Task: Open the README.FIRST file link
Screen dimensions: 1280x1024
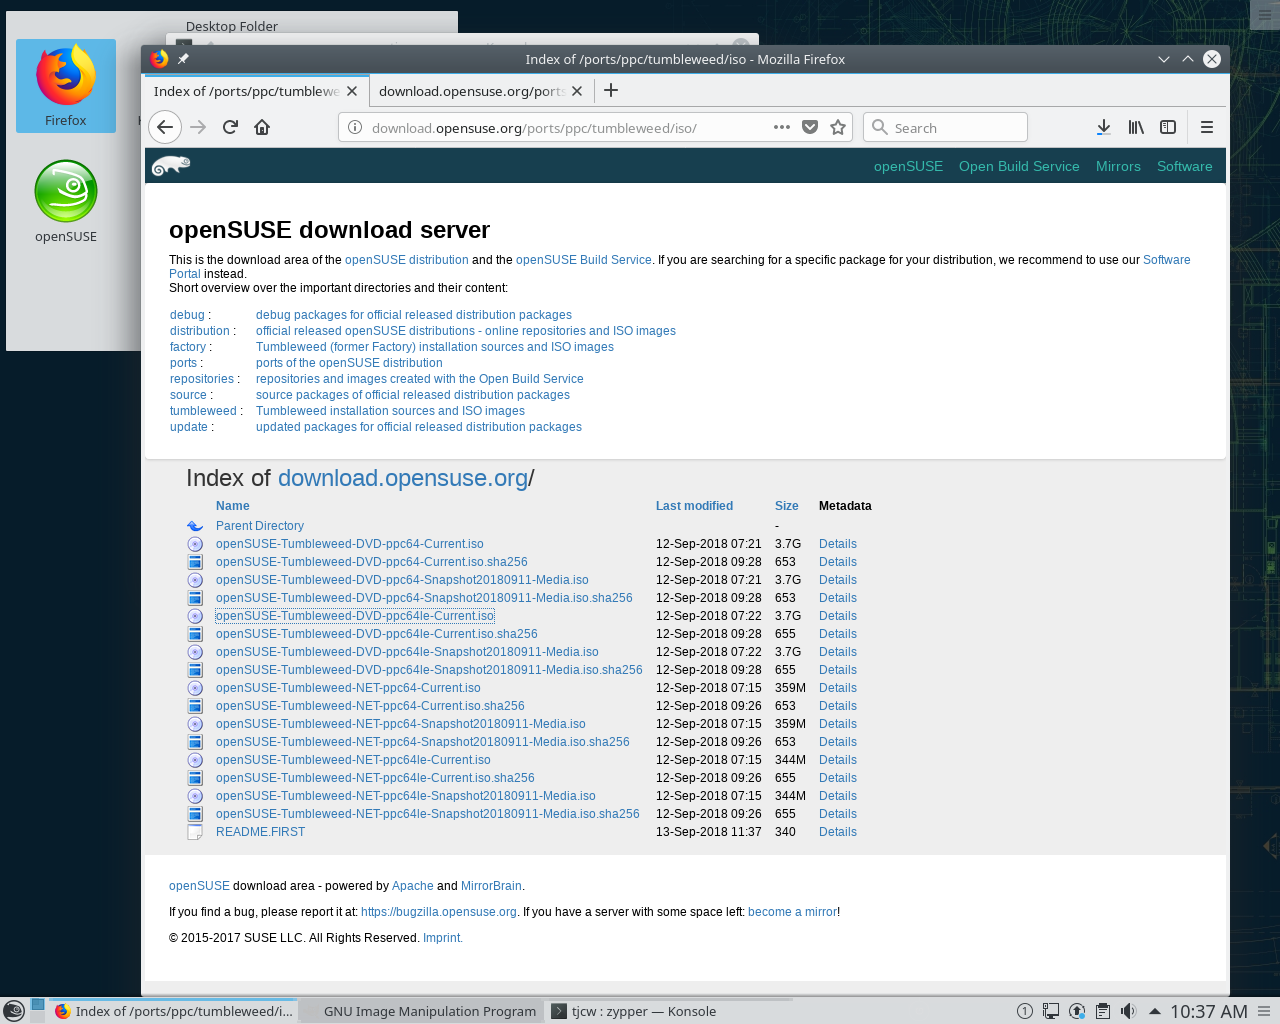Action: (260, 832)
